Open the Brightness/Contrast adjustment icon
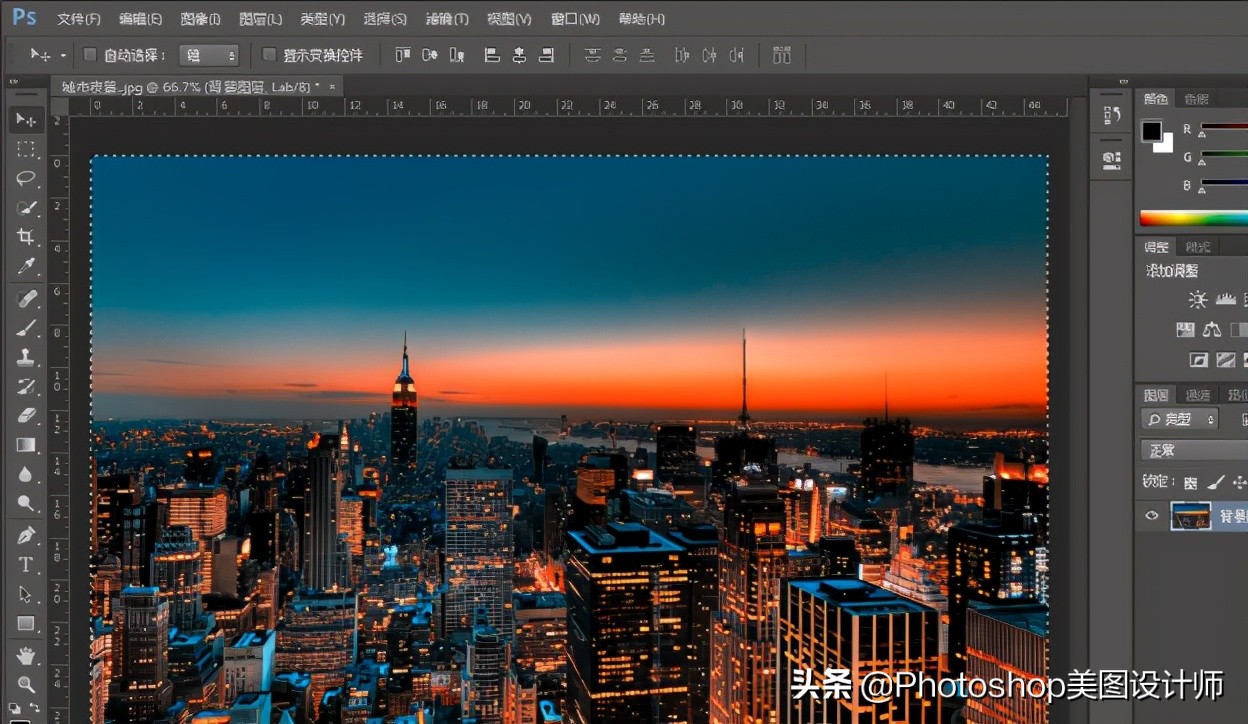The height and width of the screenshot is (724, 1248). [x=1196, y=299]
